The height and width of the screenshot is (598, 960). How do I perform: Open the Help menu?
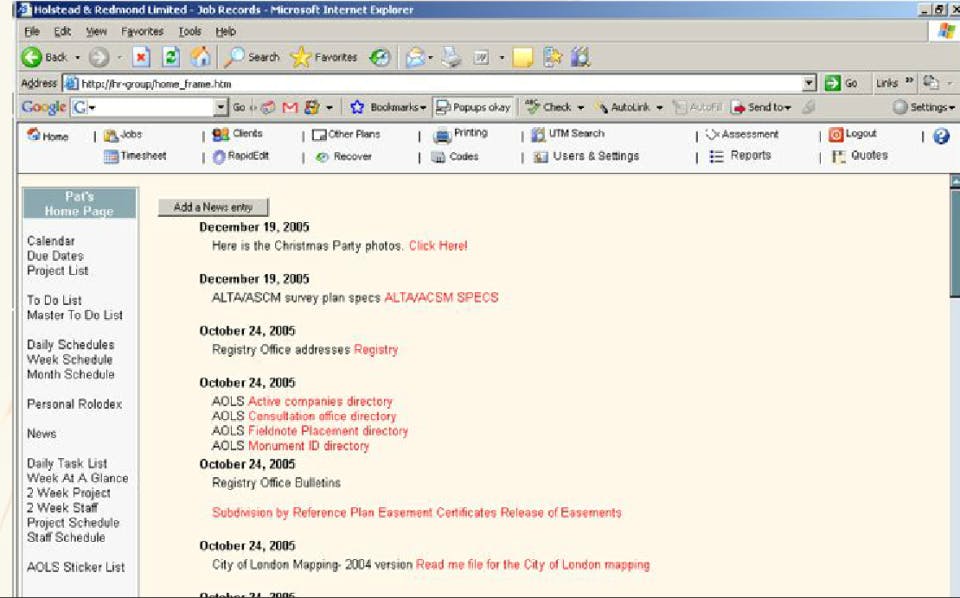pos(225,31)
